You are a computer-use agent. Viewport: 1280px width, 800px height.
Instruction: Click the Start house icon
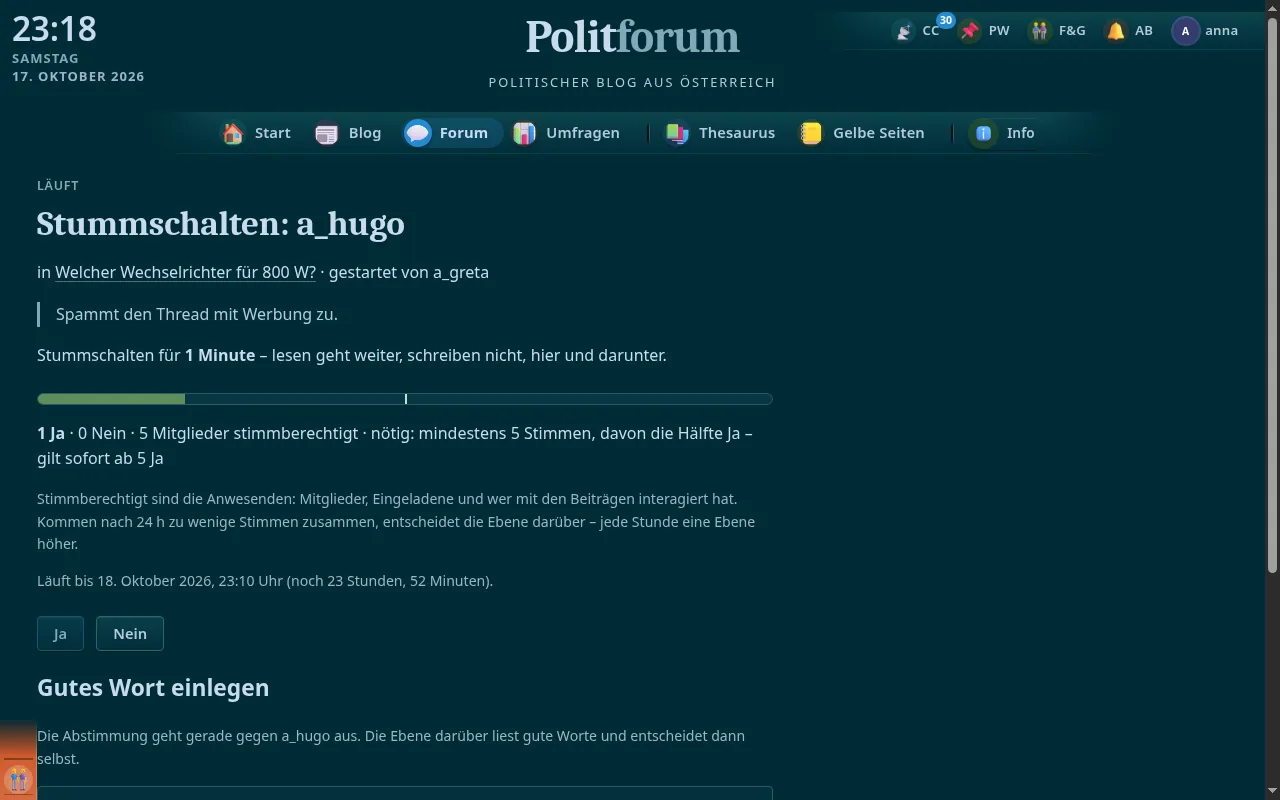(233, 133)
